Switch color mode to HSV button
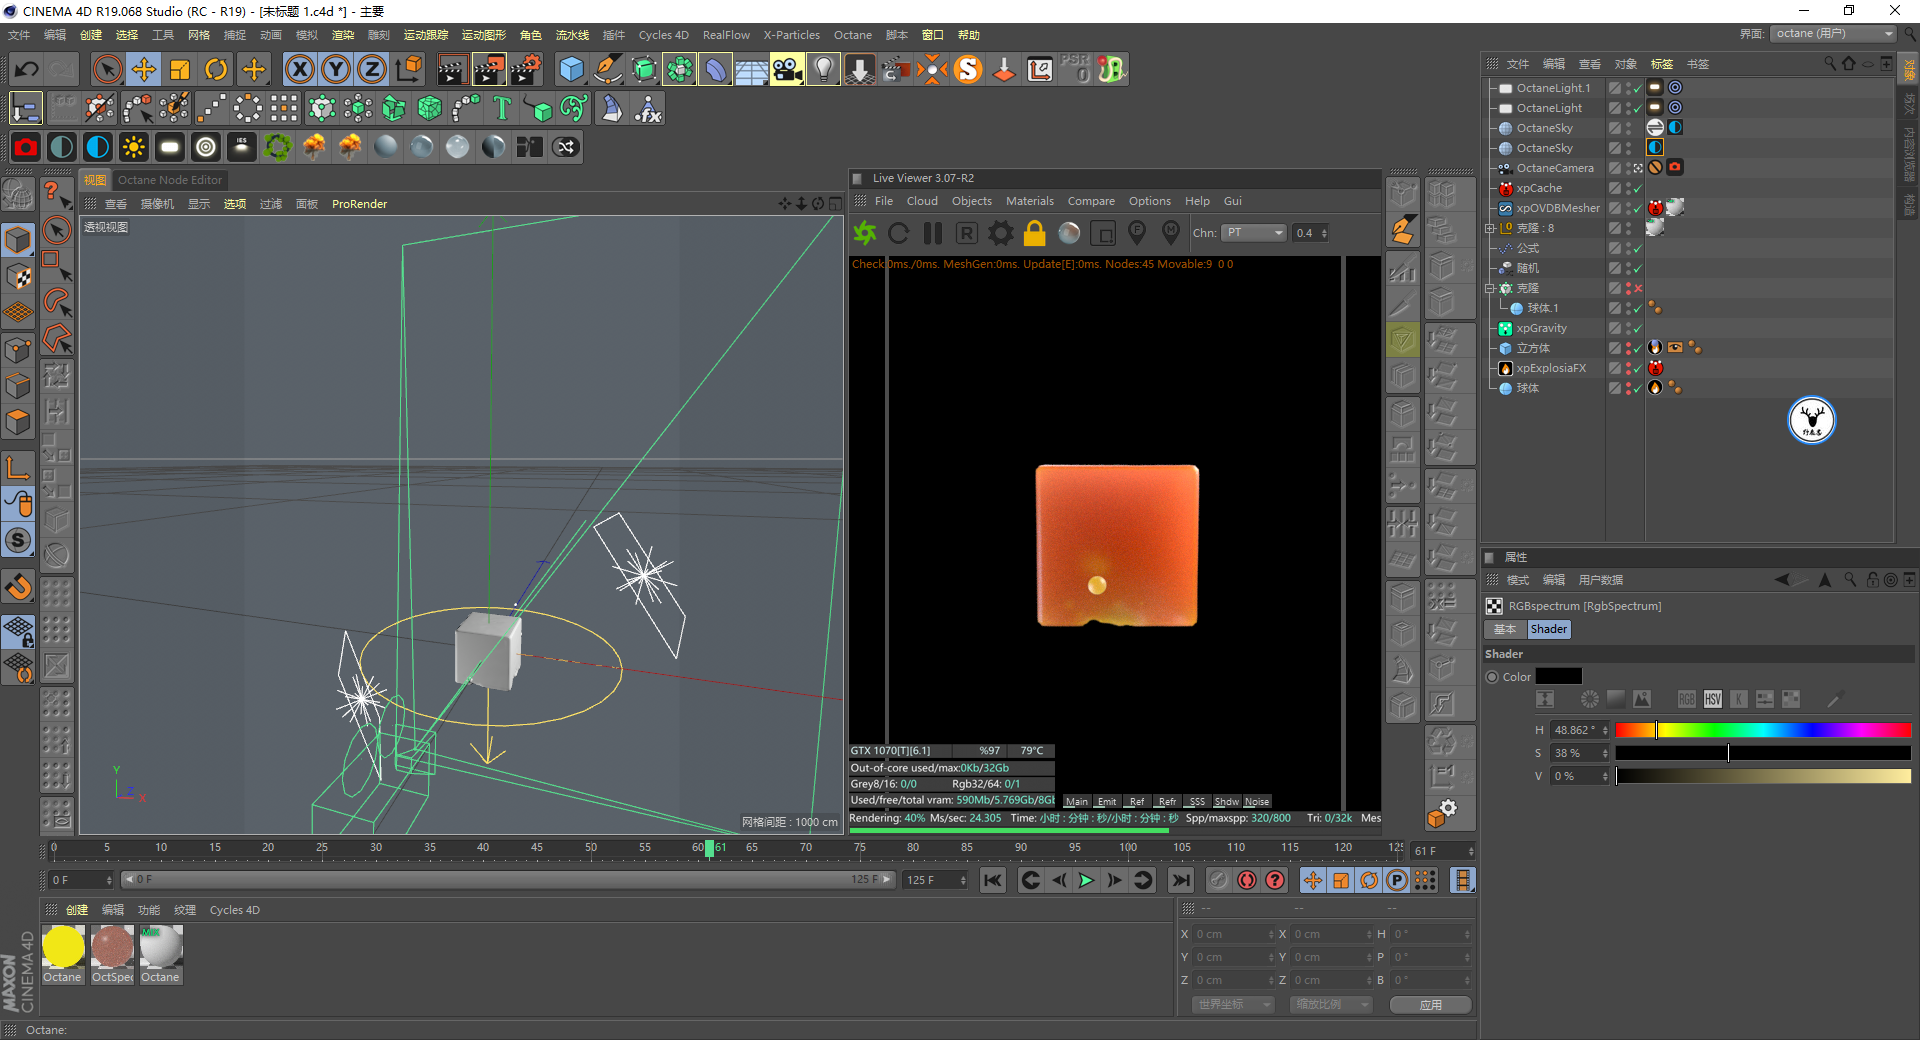This screenshot has width=1920, height=1040. point(1713,699)
